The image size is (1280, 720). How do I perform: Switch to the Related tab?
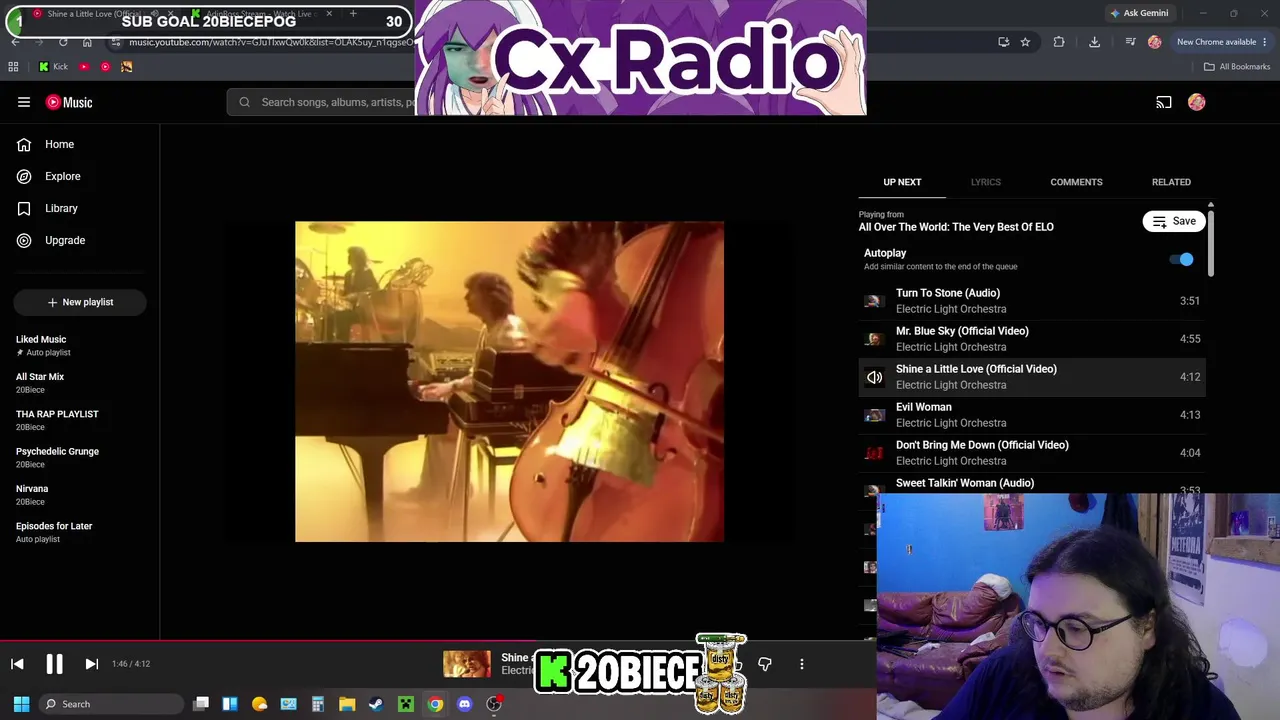(1171, 182)
